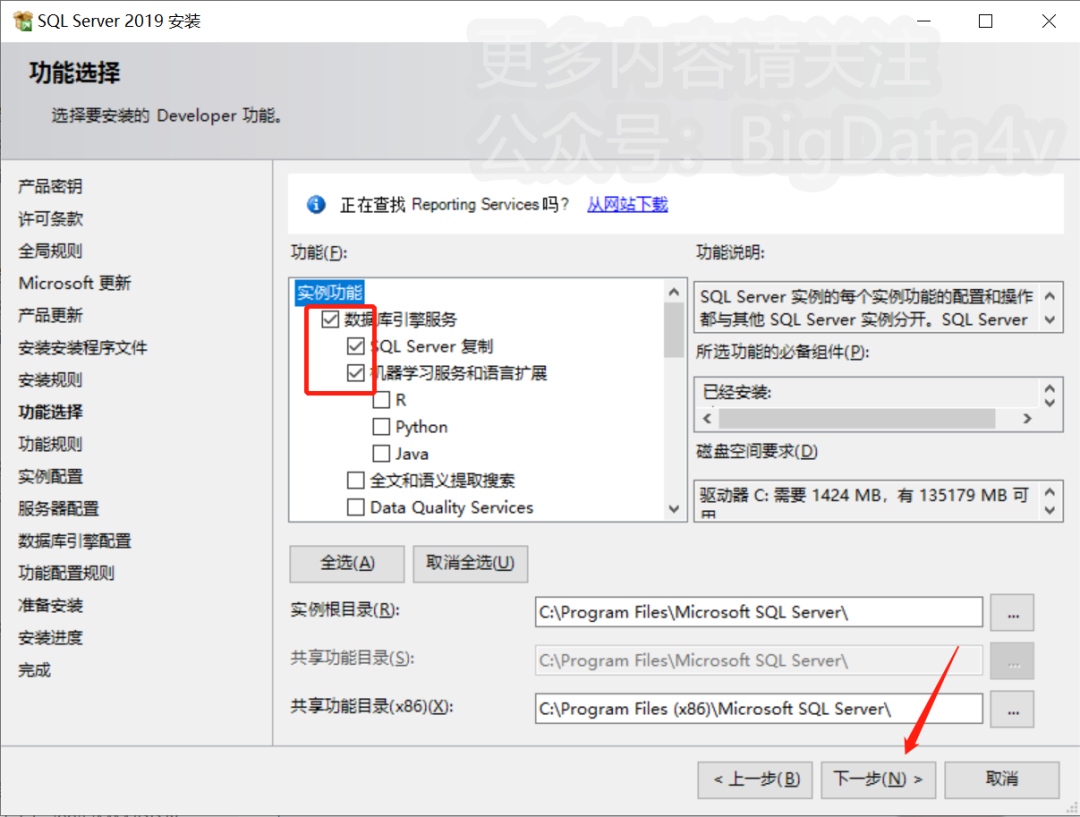This screenshot has width=1080, height=817.
Task: Open the 从网站下载 link
Action: pos(627,204)
